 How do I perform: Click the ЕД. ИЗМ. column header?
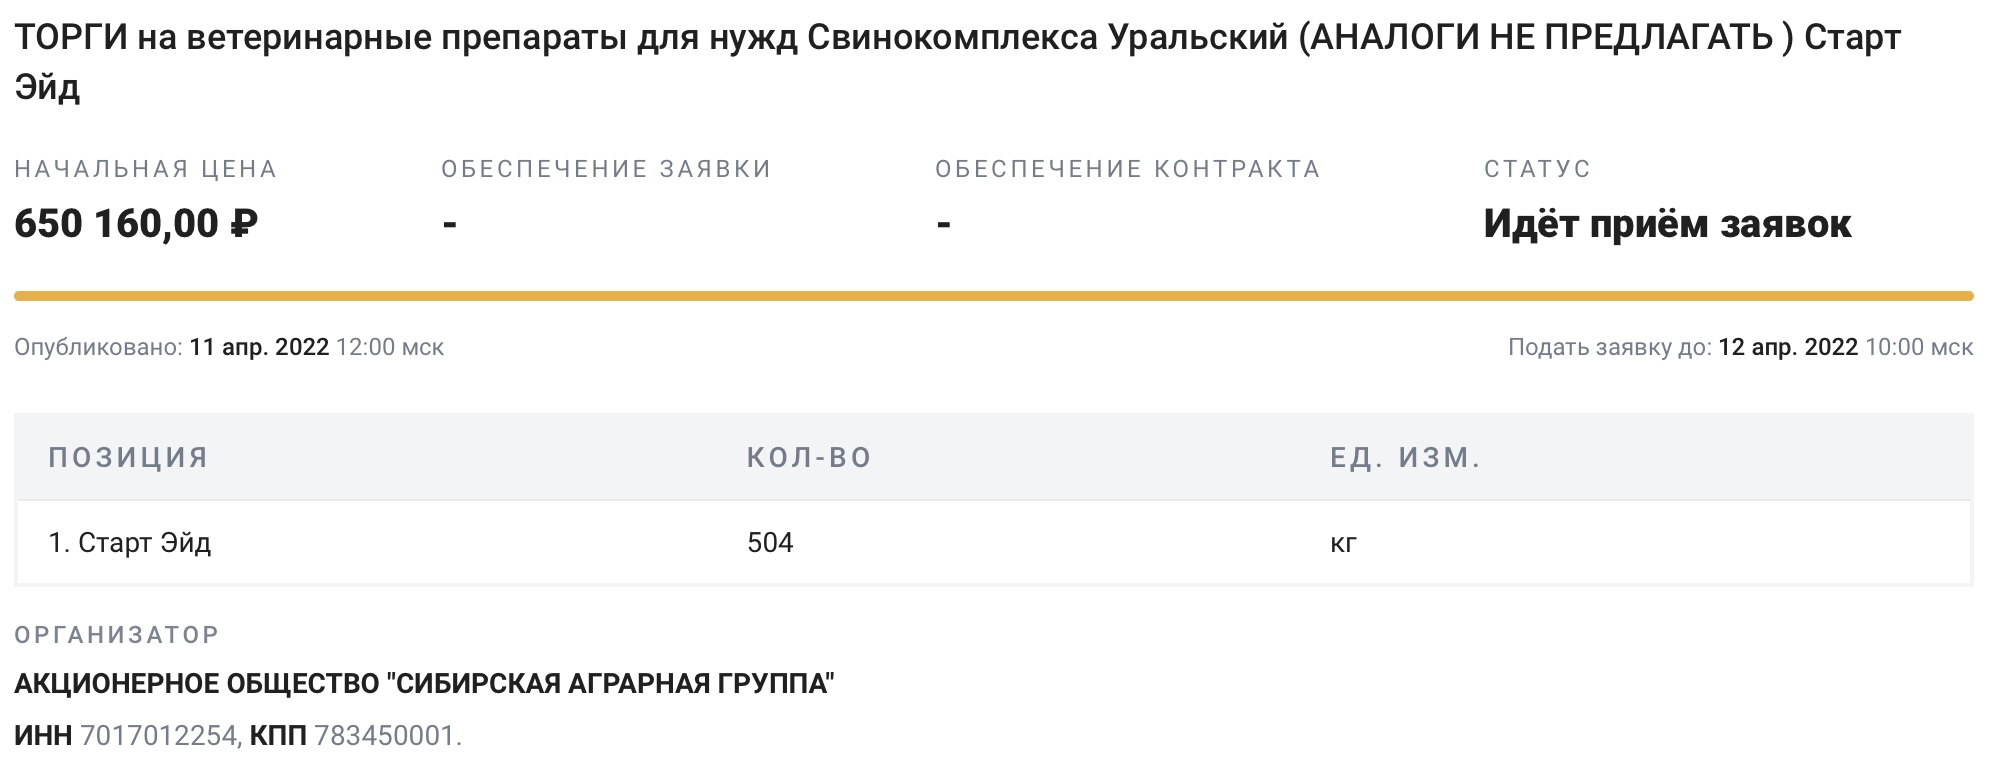point(1405,458)
